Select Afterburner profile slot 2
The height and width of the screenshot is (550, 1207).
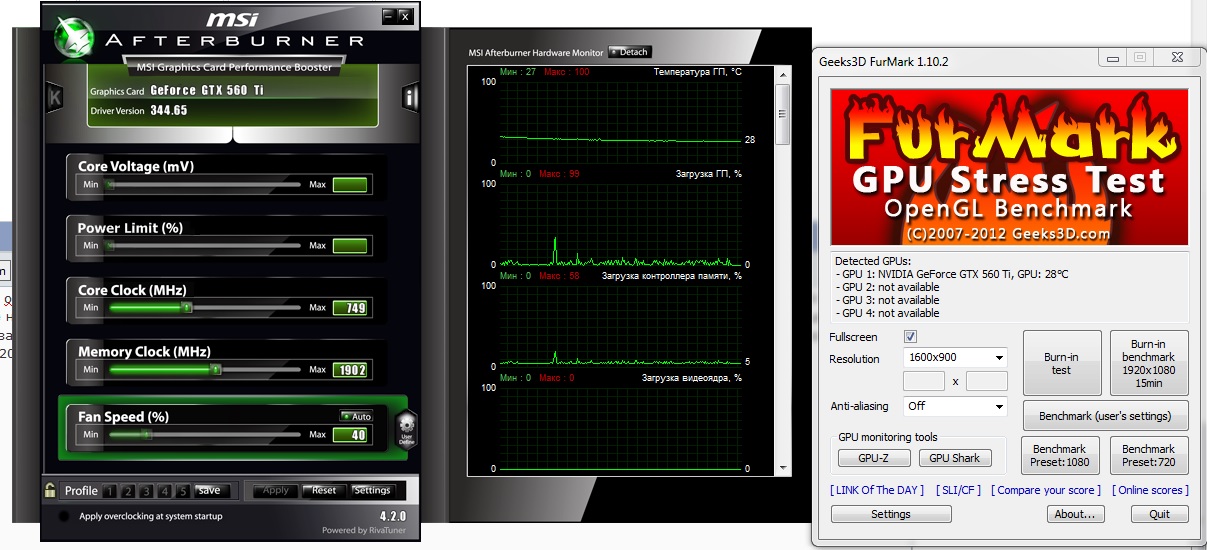coord(128,491)
